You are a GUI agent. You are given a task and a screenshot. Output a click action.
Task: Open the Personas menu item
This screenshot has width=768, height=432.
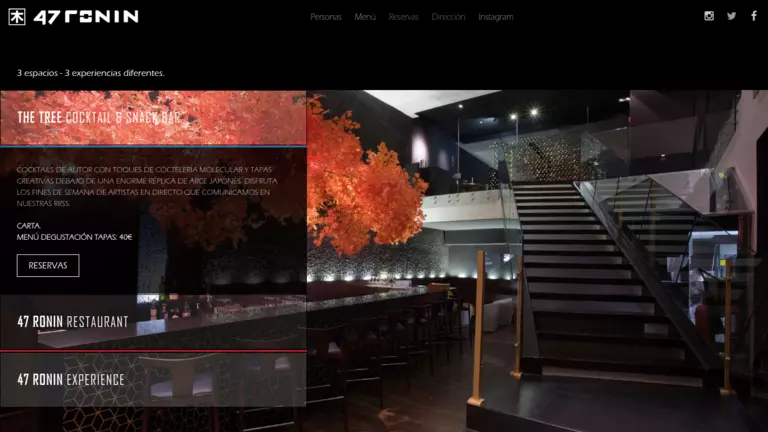click(326, 17)
